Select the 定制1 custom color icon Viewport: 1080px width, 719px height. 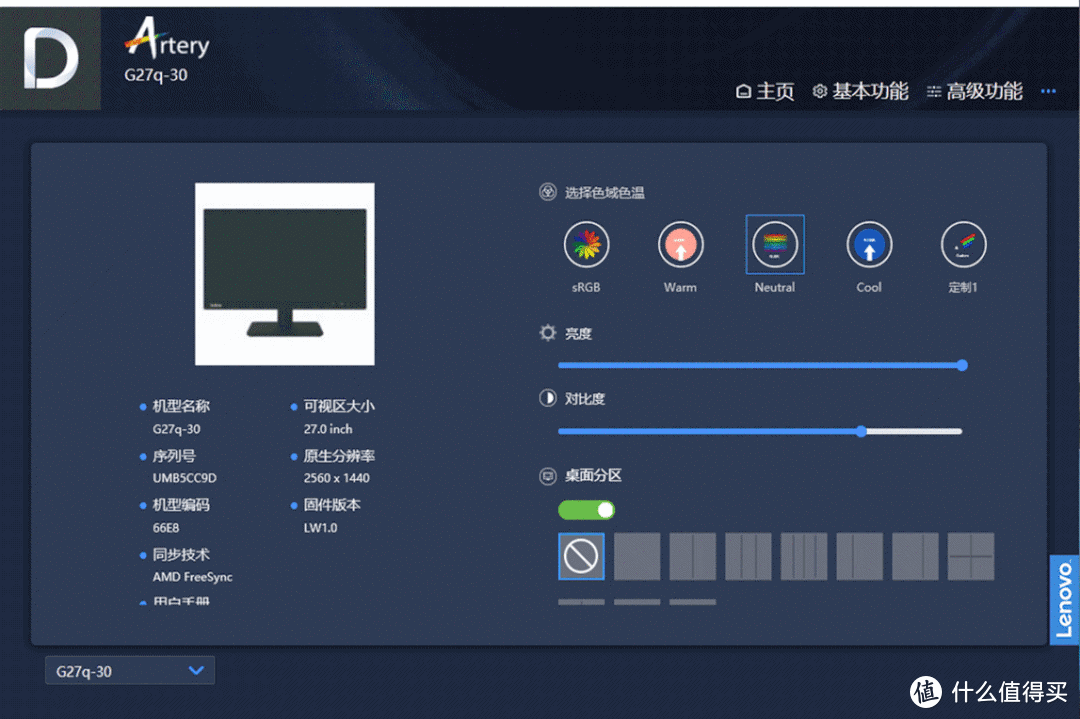(x=964, y=244)
